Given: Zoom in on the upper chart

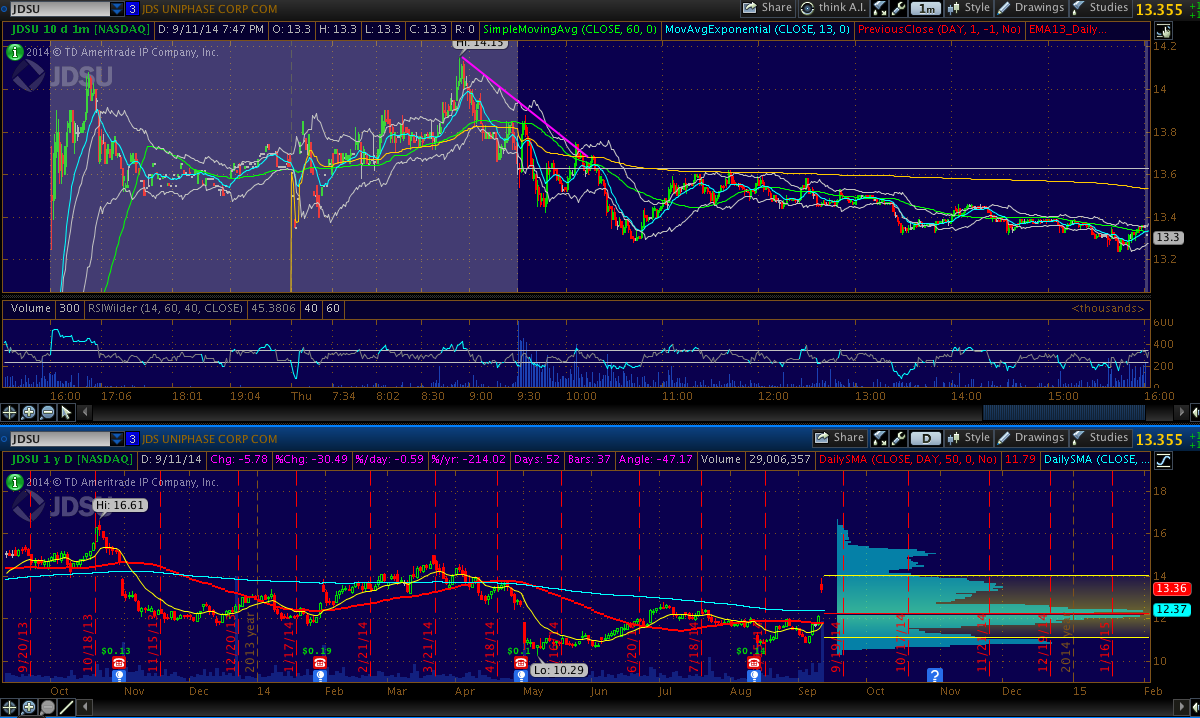Looking at the screenshot, I should (29, 412).
